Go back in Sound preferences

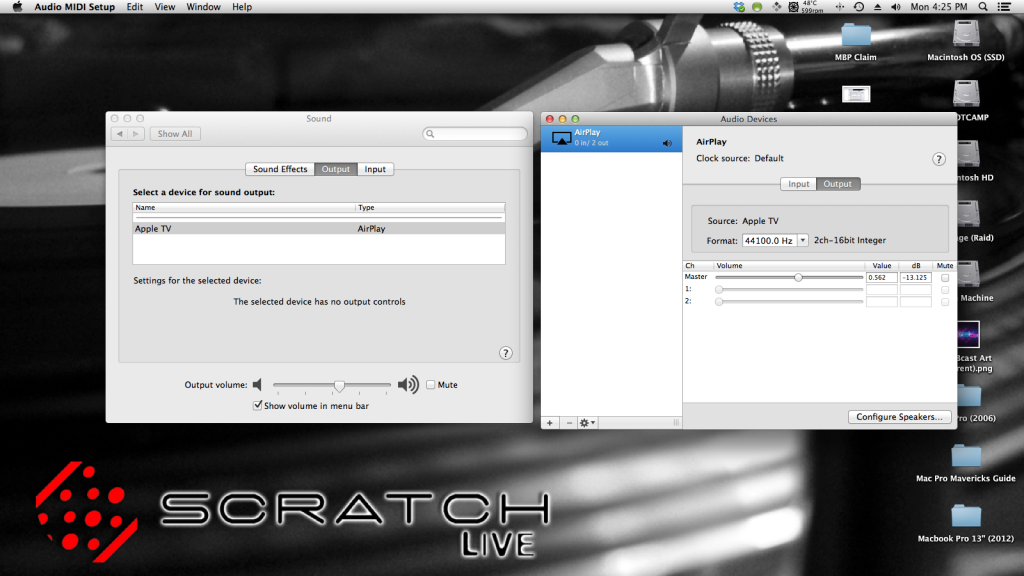click(x=120, y=134)
